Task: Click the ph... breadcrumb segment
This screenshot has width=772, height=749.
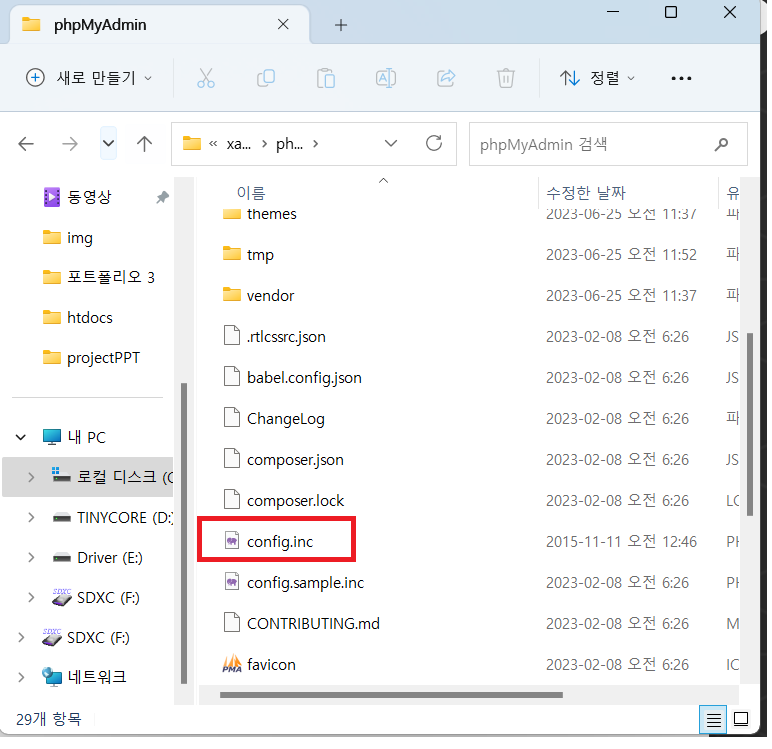Action: point(289,144)
